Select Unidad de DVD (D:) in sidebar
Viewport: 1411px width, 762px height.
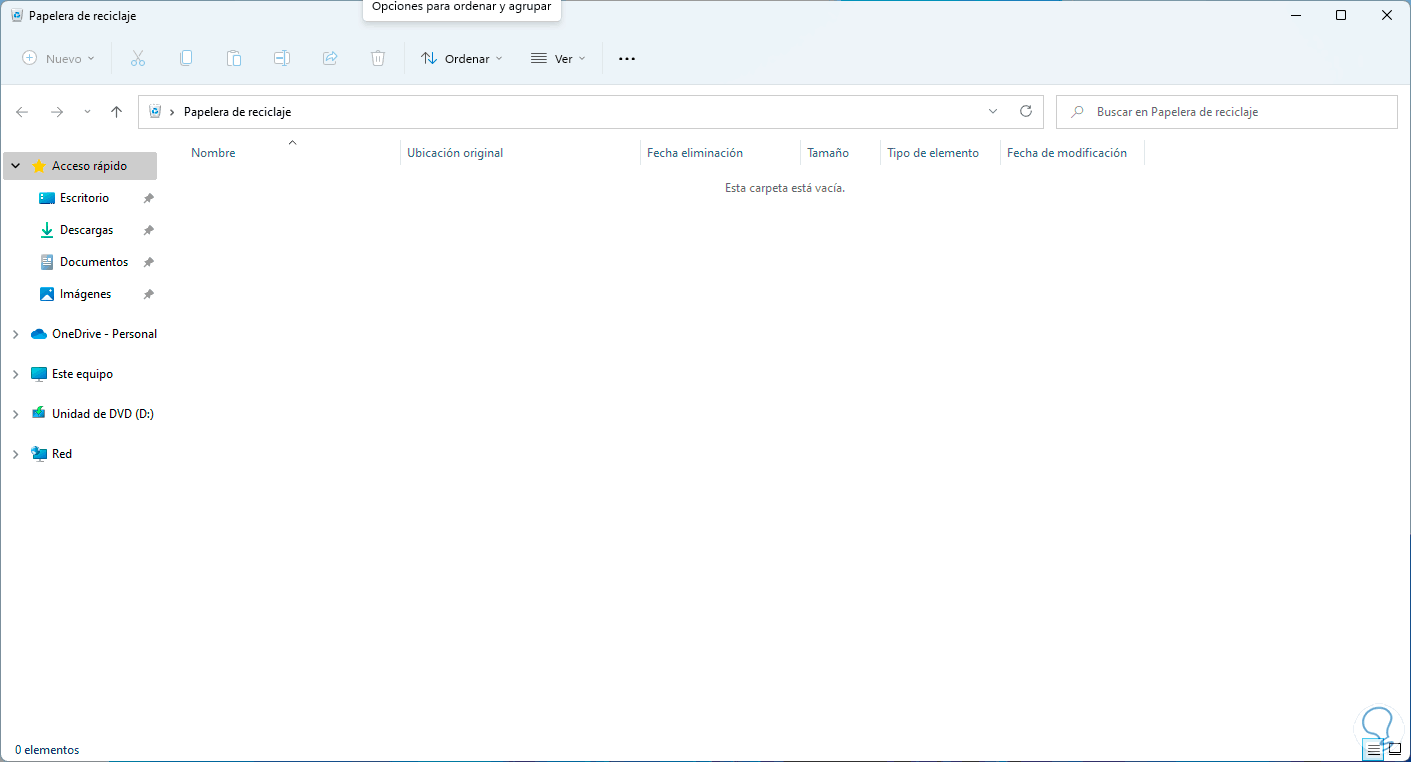[102, 414]
